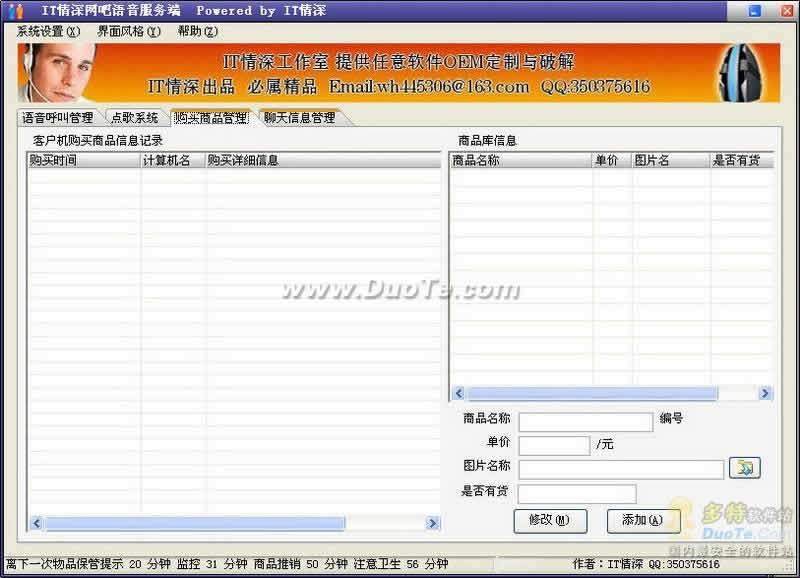Click the 作者:IT情深 QQ status bar text
Viewport: 800px width, 578px height.
point(646,564)
